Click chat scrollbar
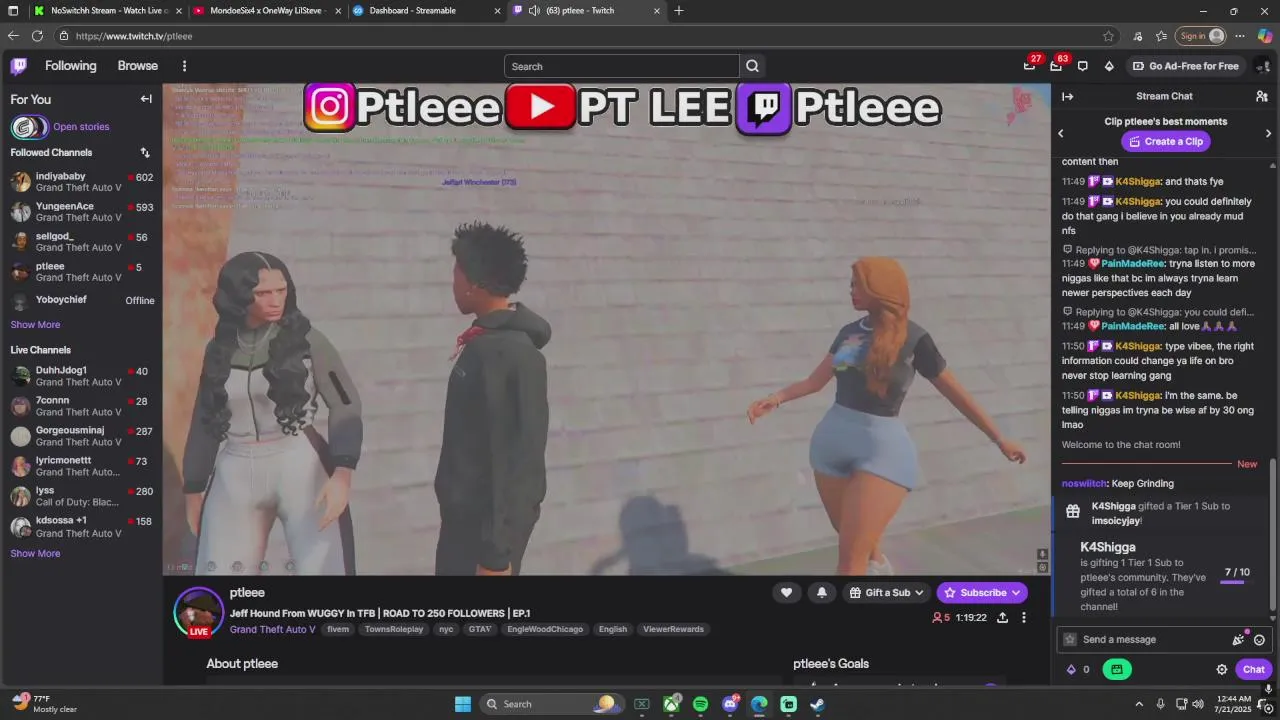The width and height of the screenshot is (1280, 720). [x=1273, y=535]
